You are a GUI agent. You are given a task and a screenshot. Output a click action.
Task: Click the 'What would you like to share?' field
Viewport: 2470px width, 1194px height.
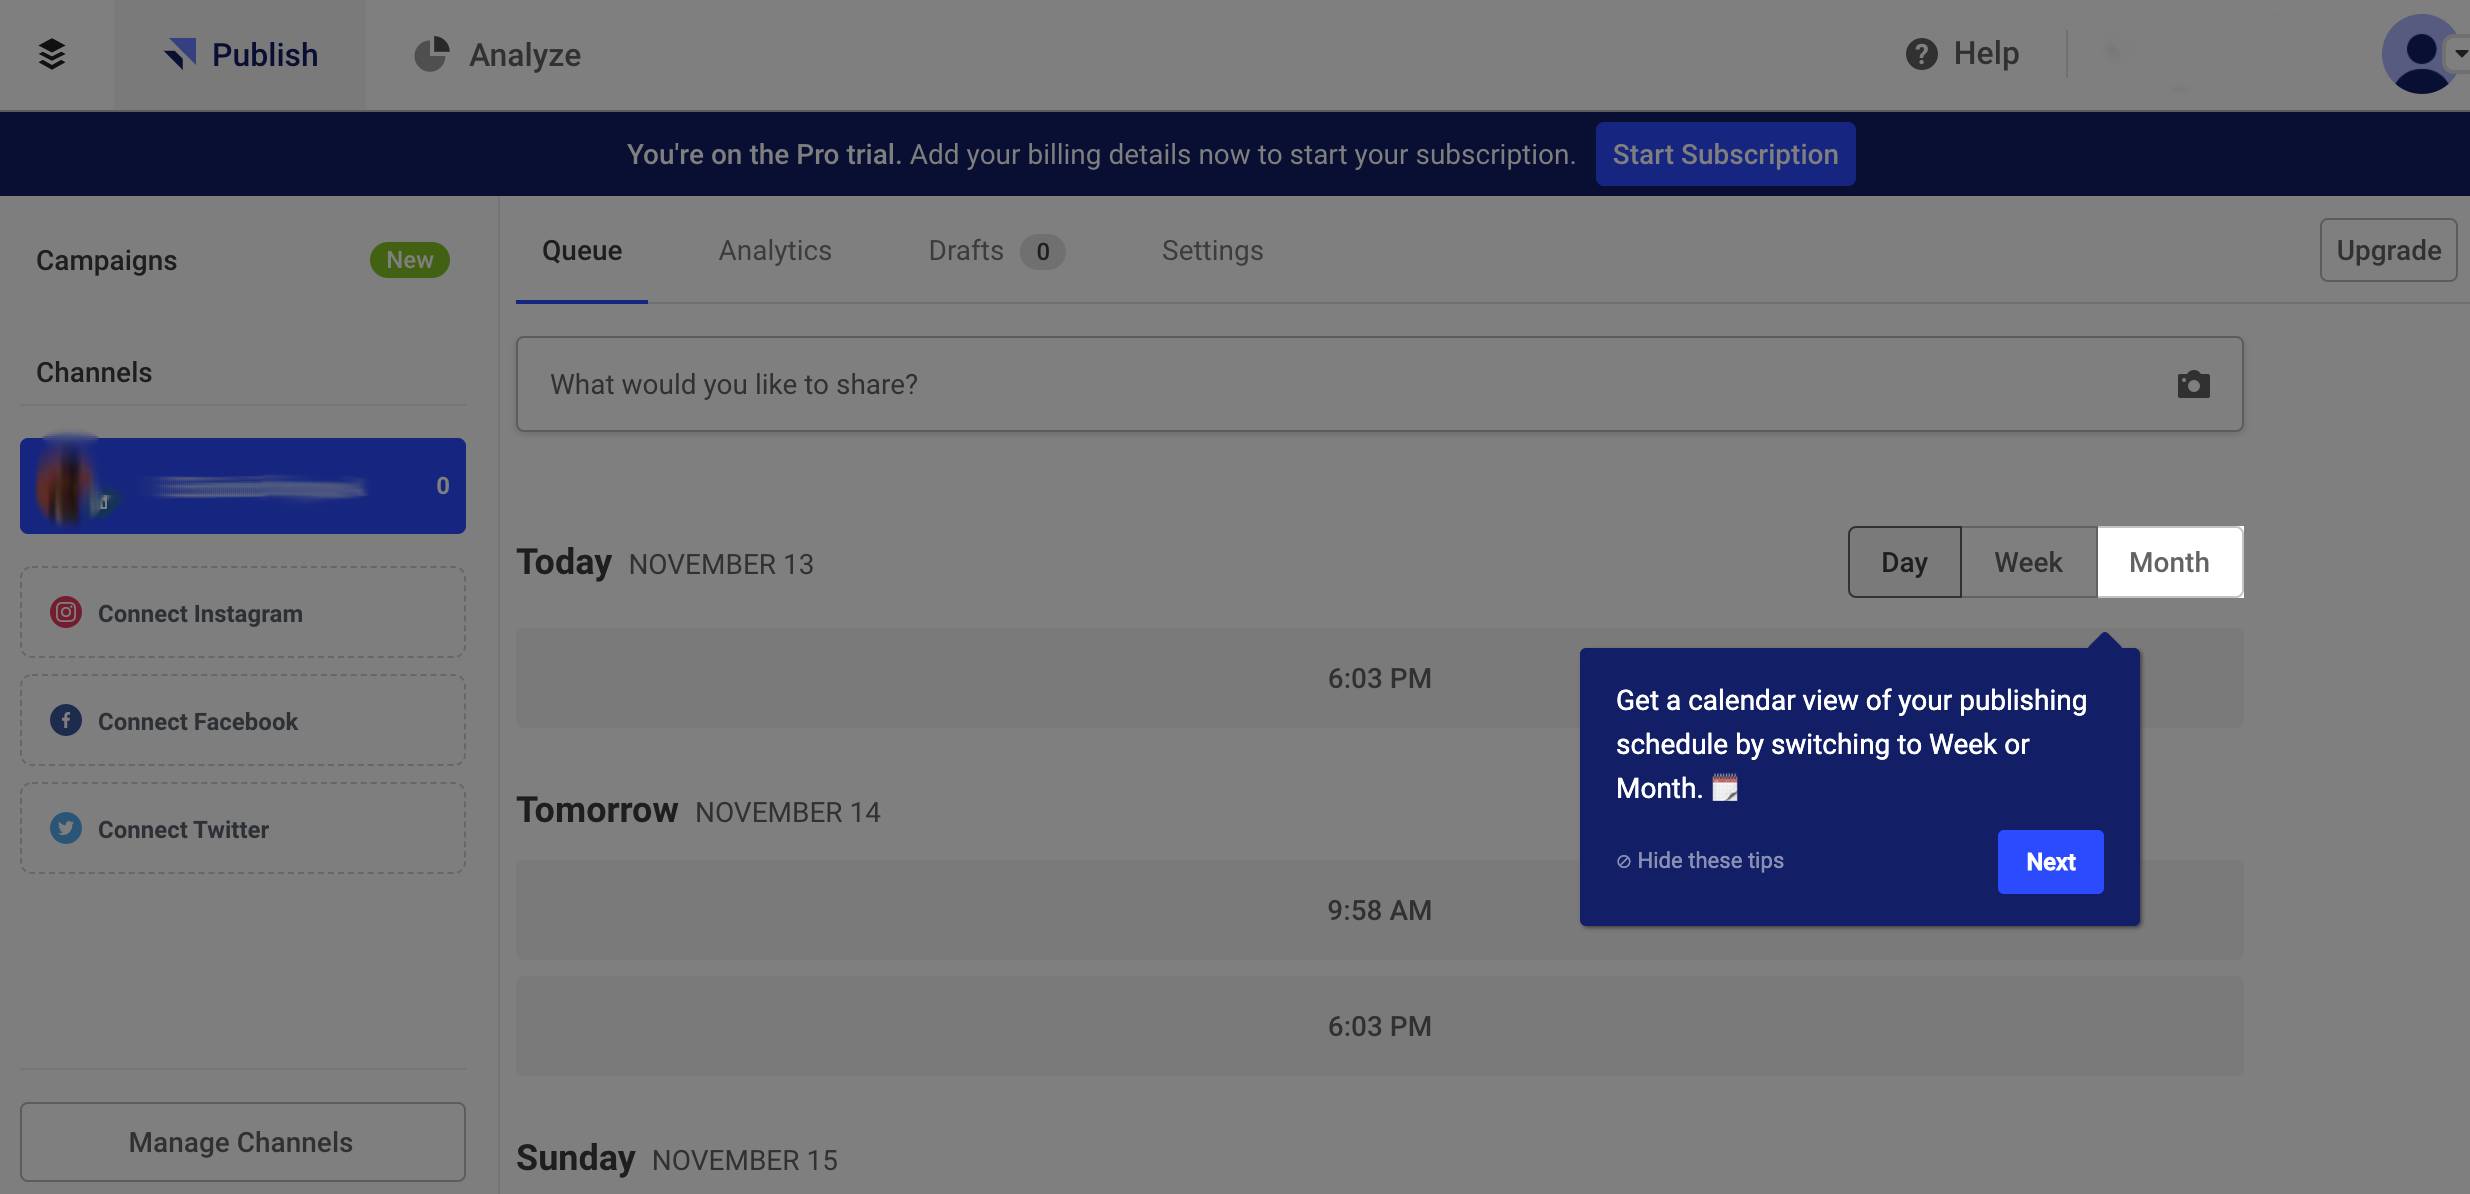click(x=1380, y=384)
